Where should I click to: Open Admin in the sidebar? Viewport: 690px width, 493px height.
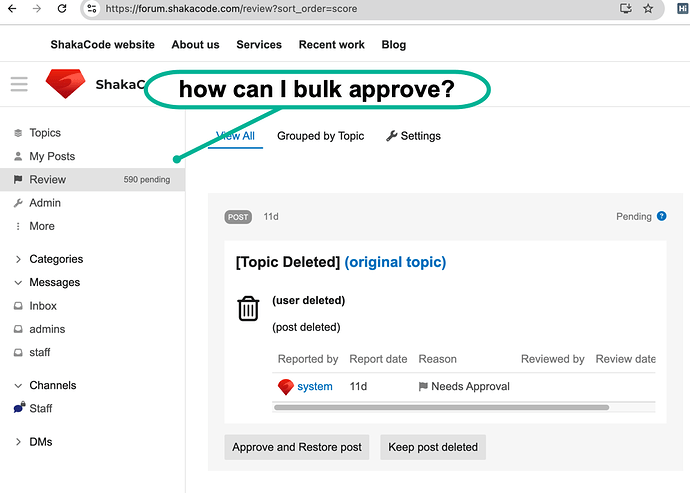click(x=92, y=203)
